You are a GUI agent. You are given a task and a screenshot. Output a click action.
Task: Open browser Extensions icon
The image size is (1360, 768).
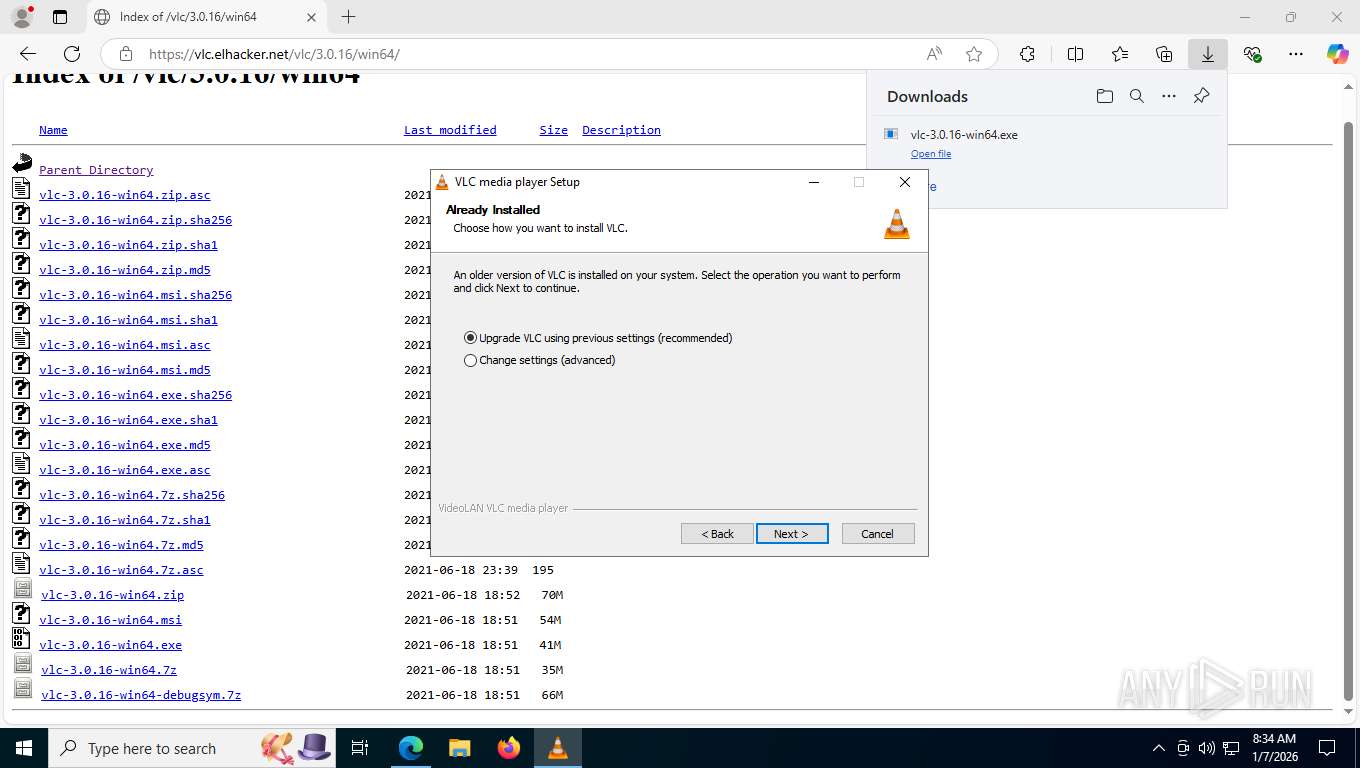(x=1027, y=54)
